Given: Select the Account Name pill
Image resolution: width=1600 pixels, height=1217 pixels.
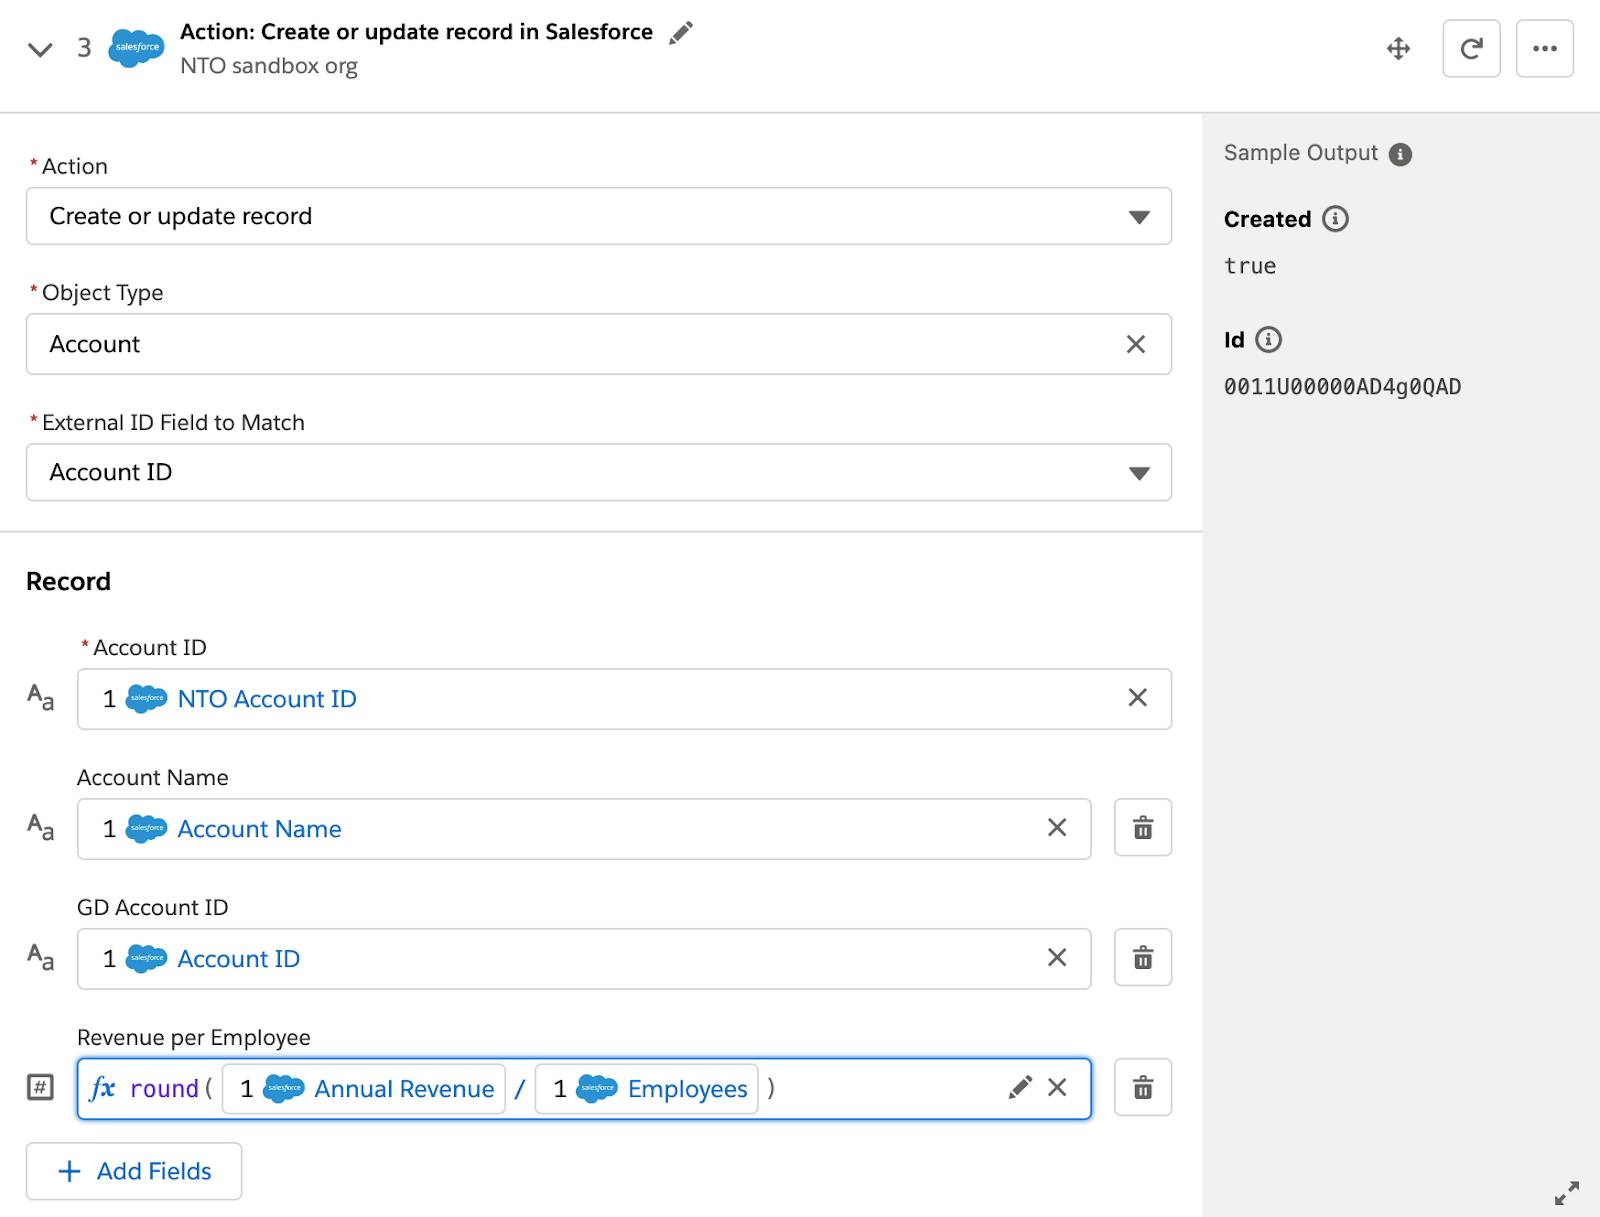Looking at the screenshot, I should (x=222, y=829).
